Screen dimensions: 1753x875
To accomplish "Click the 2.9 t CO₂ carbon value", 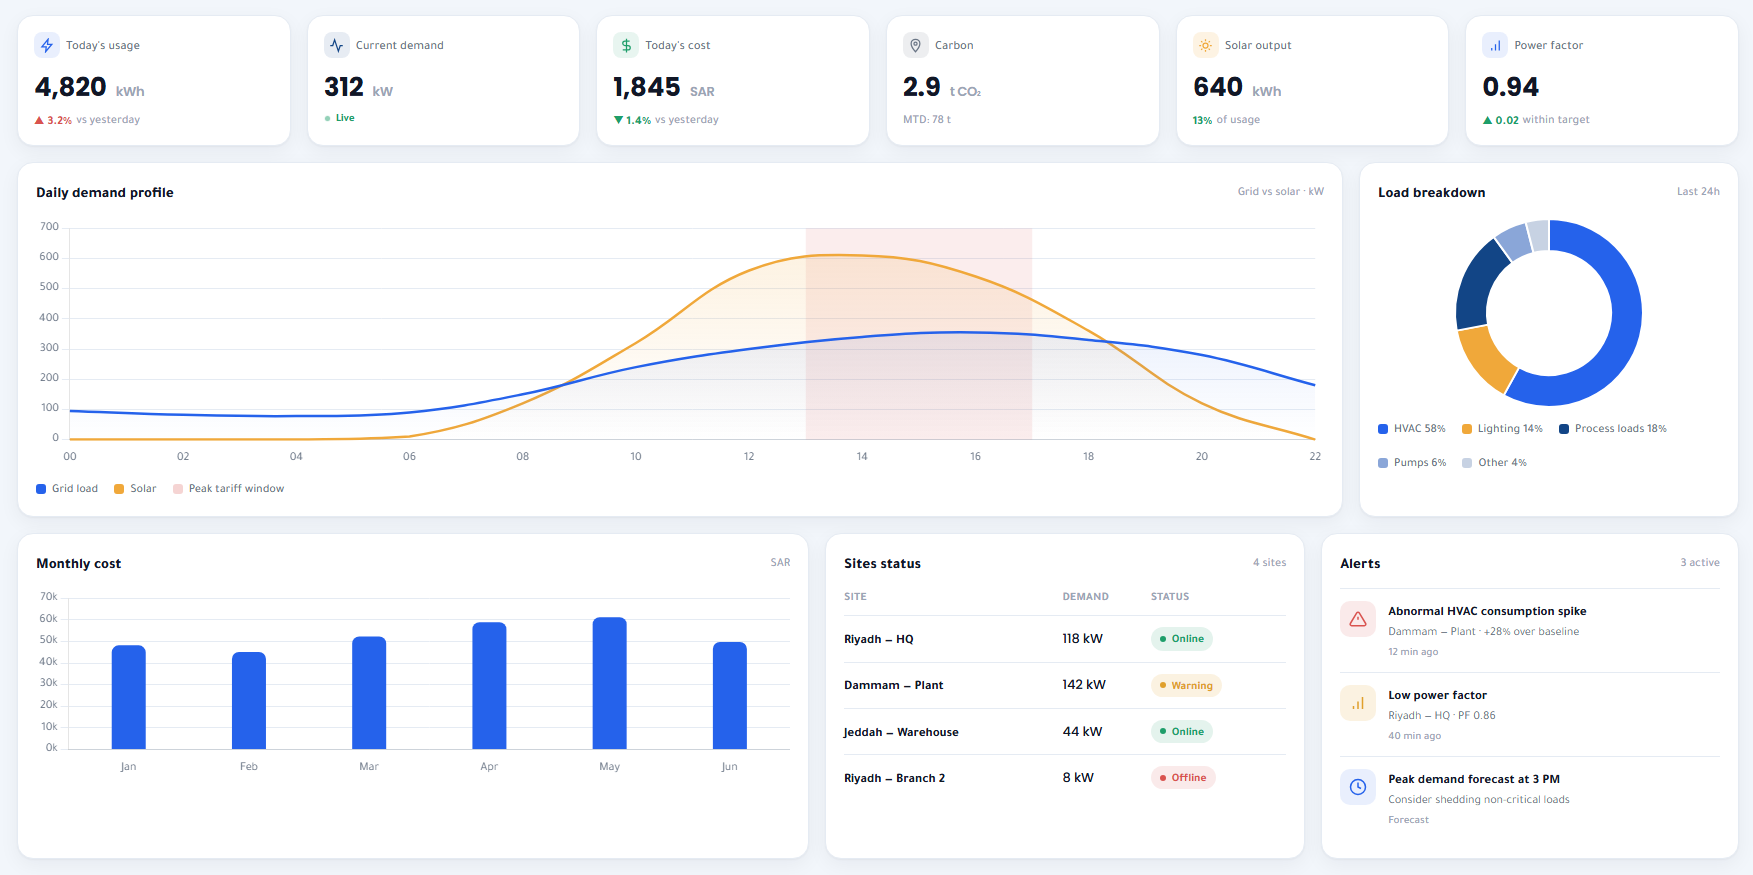I will click(x=942, y=87).
